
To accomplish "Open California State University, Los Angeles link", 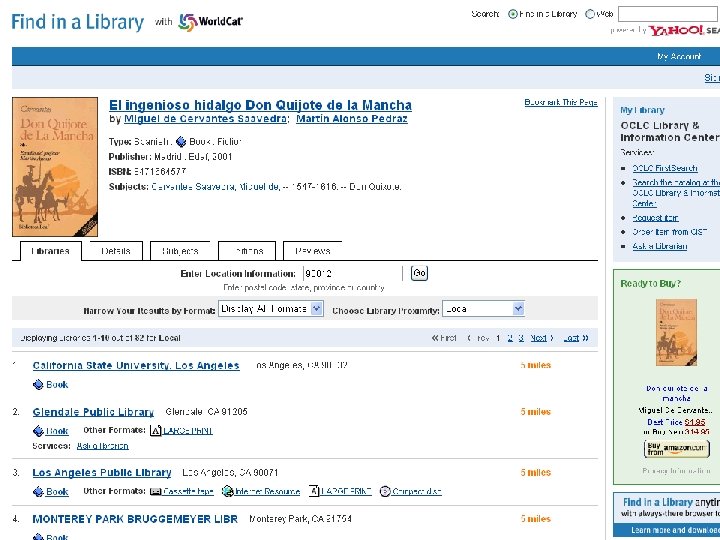I will pos(136,366).
